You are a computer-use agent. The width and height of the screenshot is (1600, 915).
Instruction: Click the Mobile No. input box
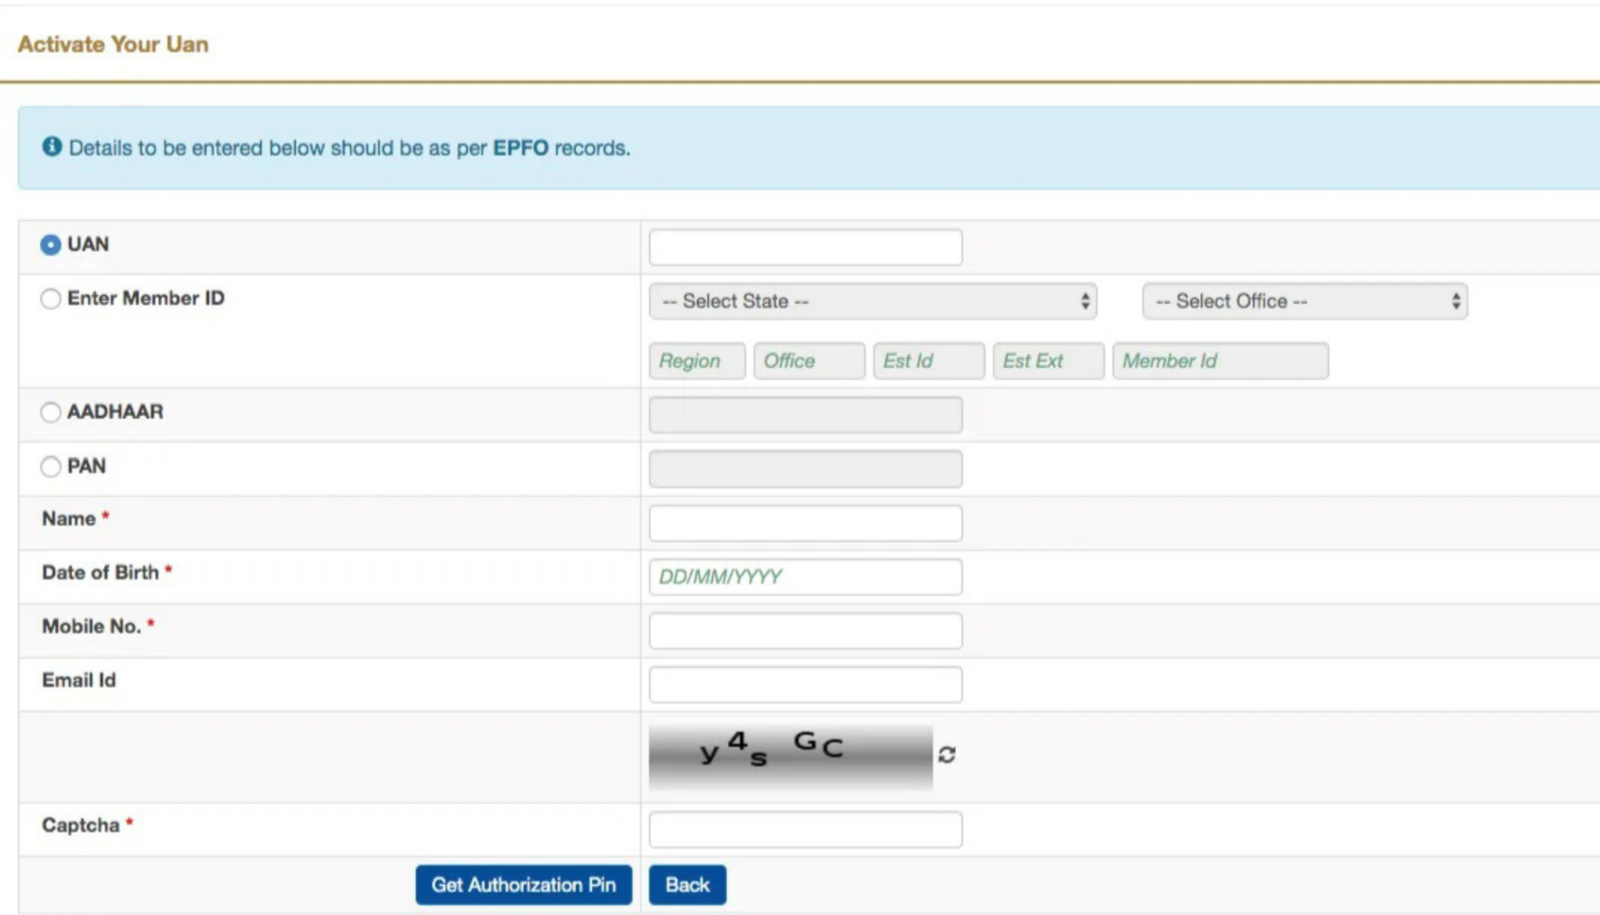(x=805, y=631)
